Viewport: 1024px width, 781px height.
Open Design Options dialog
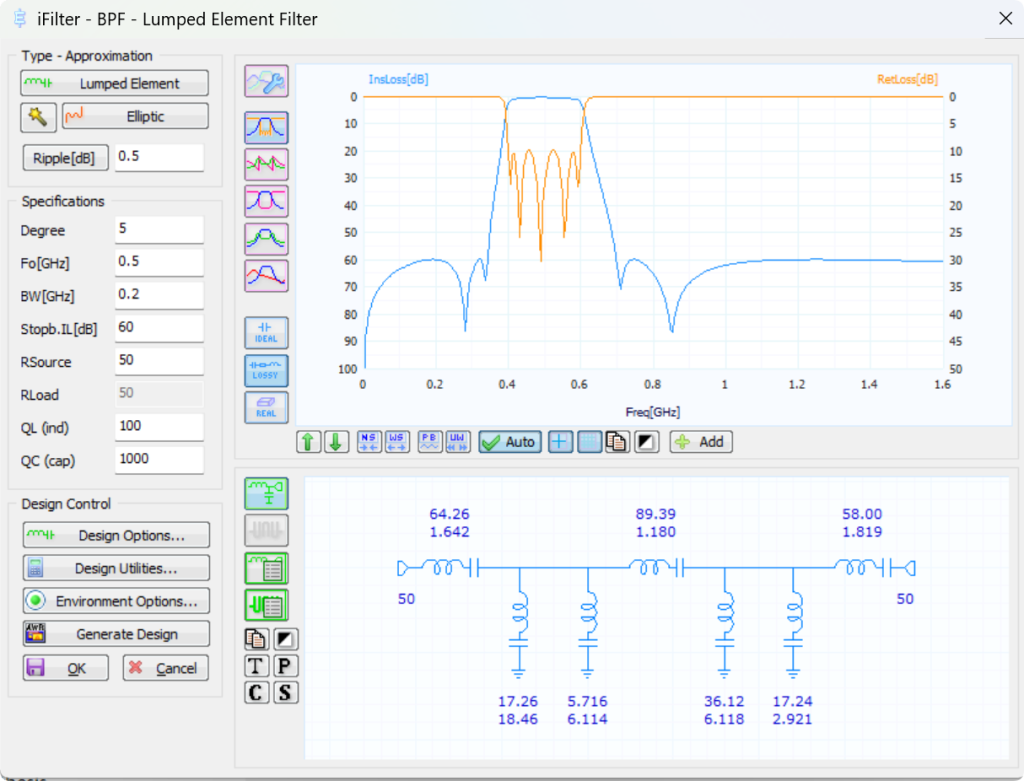pyautogui.click(x=116, y=535)
